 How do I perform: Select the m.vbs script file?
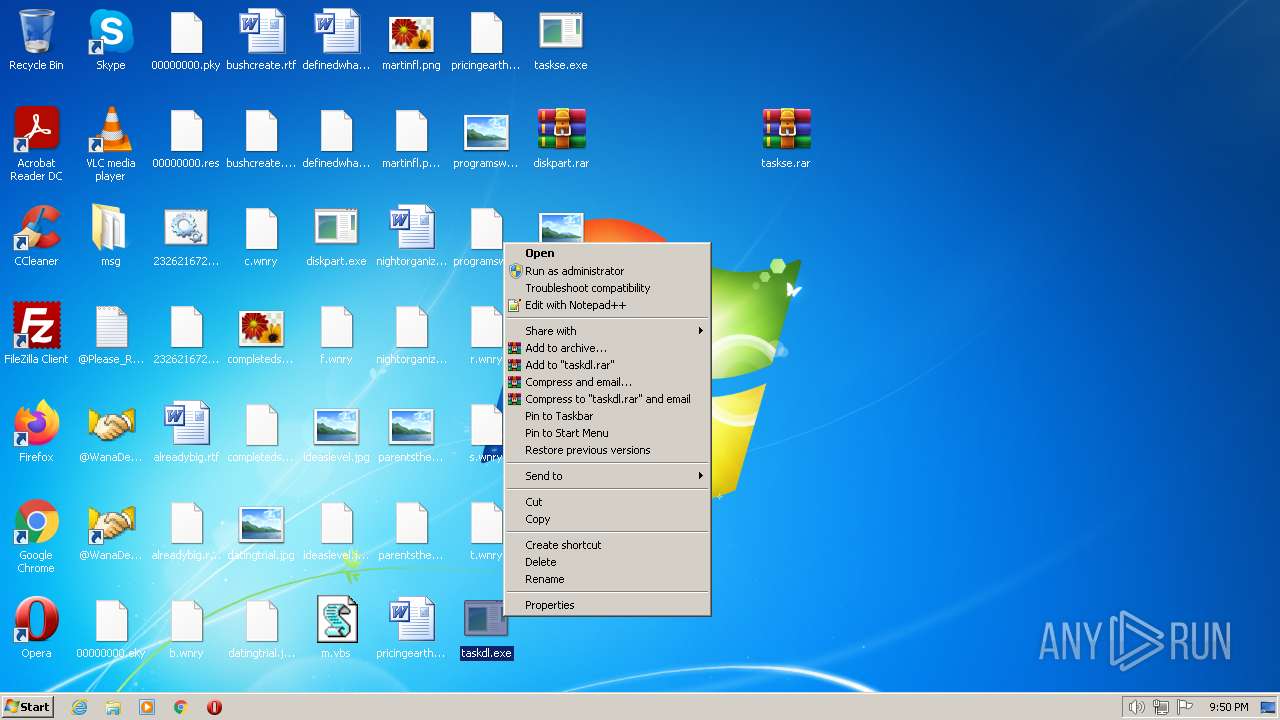click(x=336, y=628)
